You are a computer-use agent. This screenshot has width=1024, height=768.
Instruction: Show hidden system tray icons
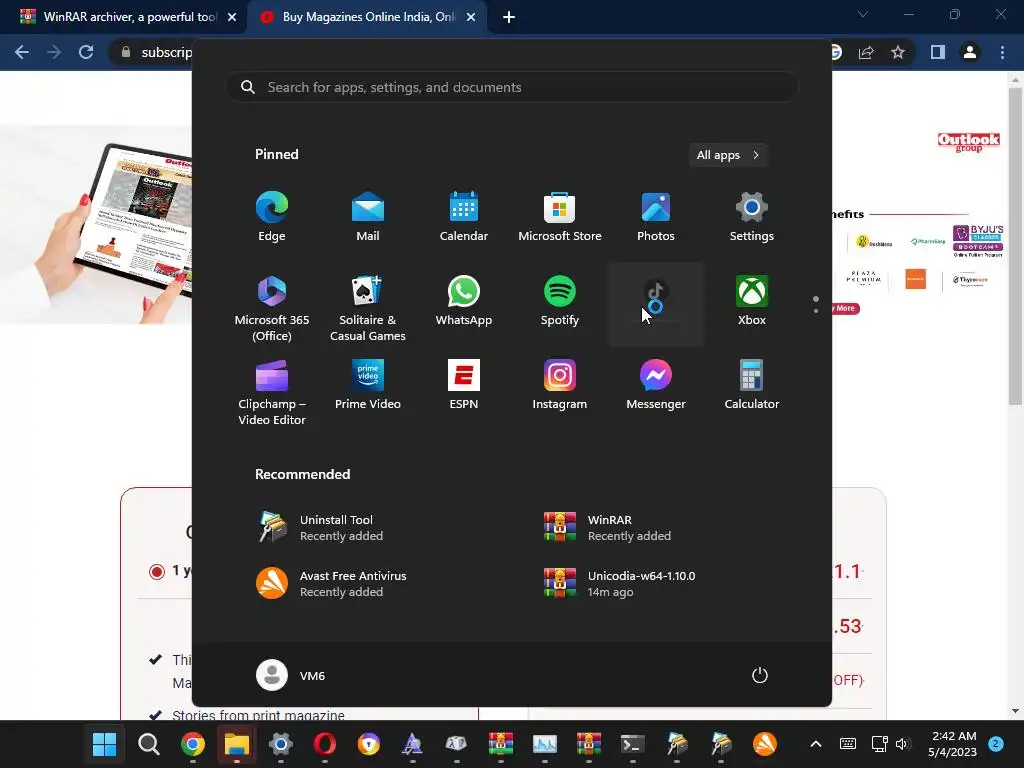[x=816, y=744]
